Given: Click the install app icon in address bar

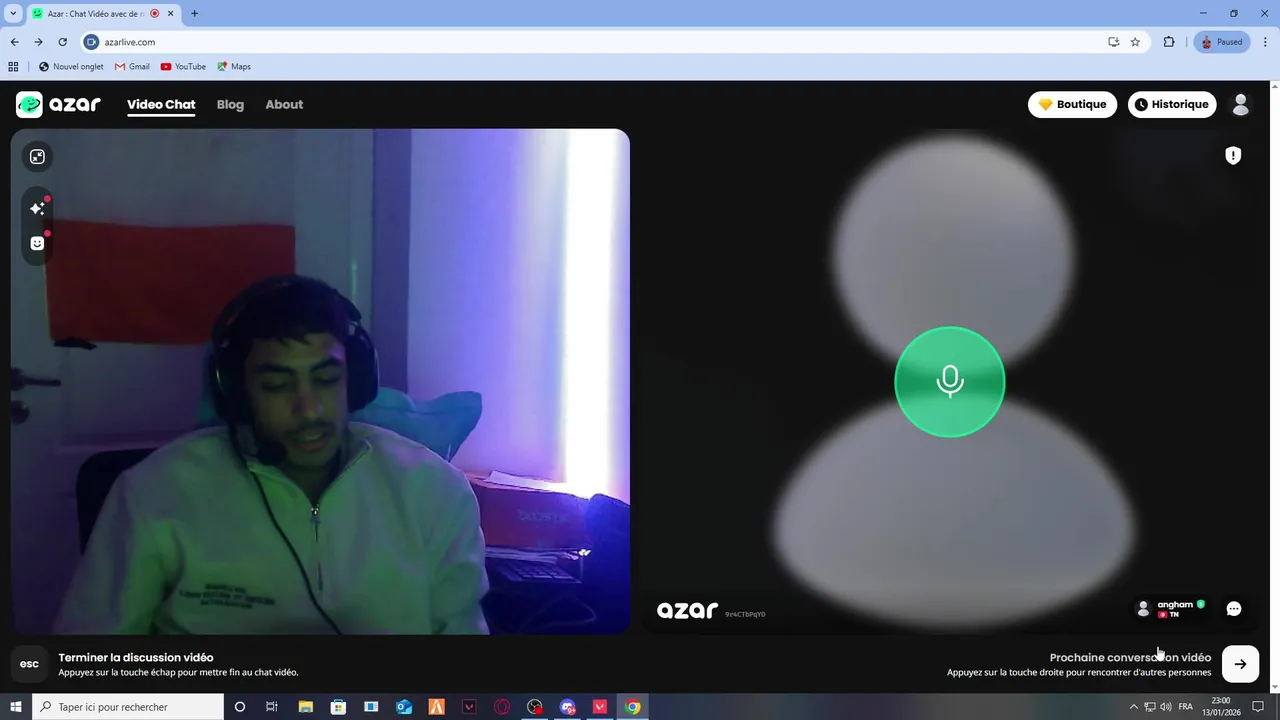Looking at the screenshot, I should point(1113,42).
